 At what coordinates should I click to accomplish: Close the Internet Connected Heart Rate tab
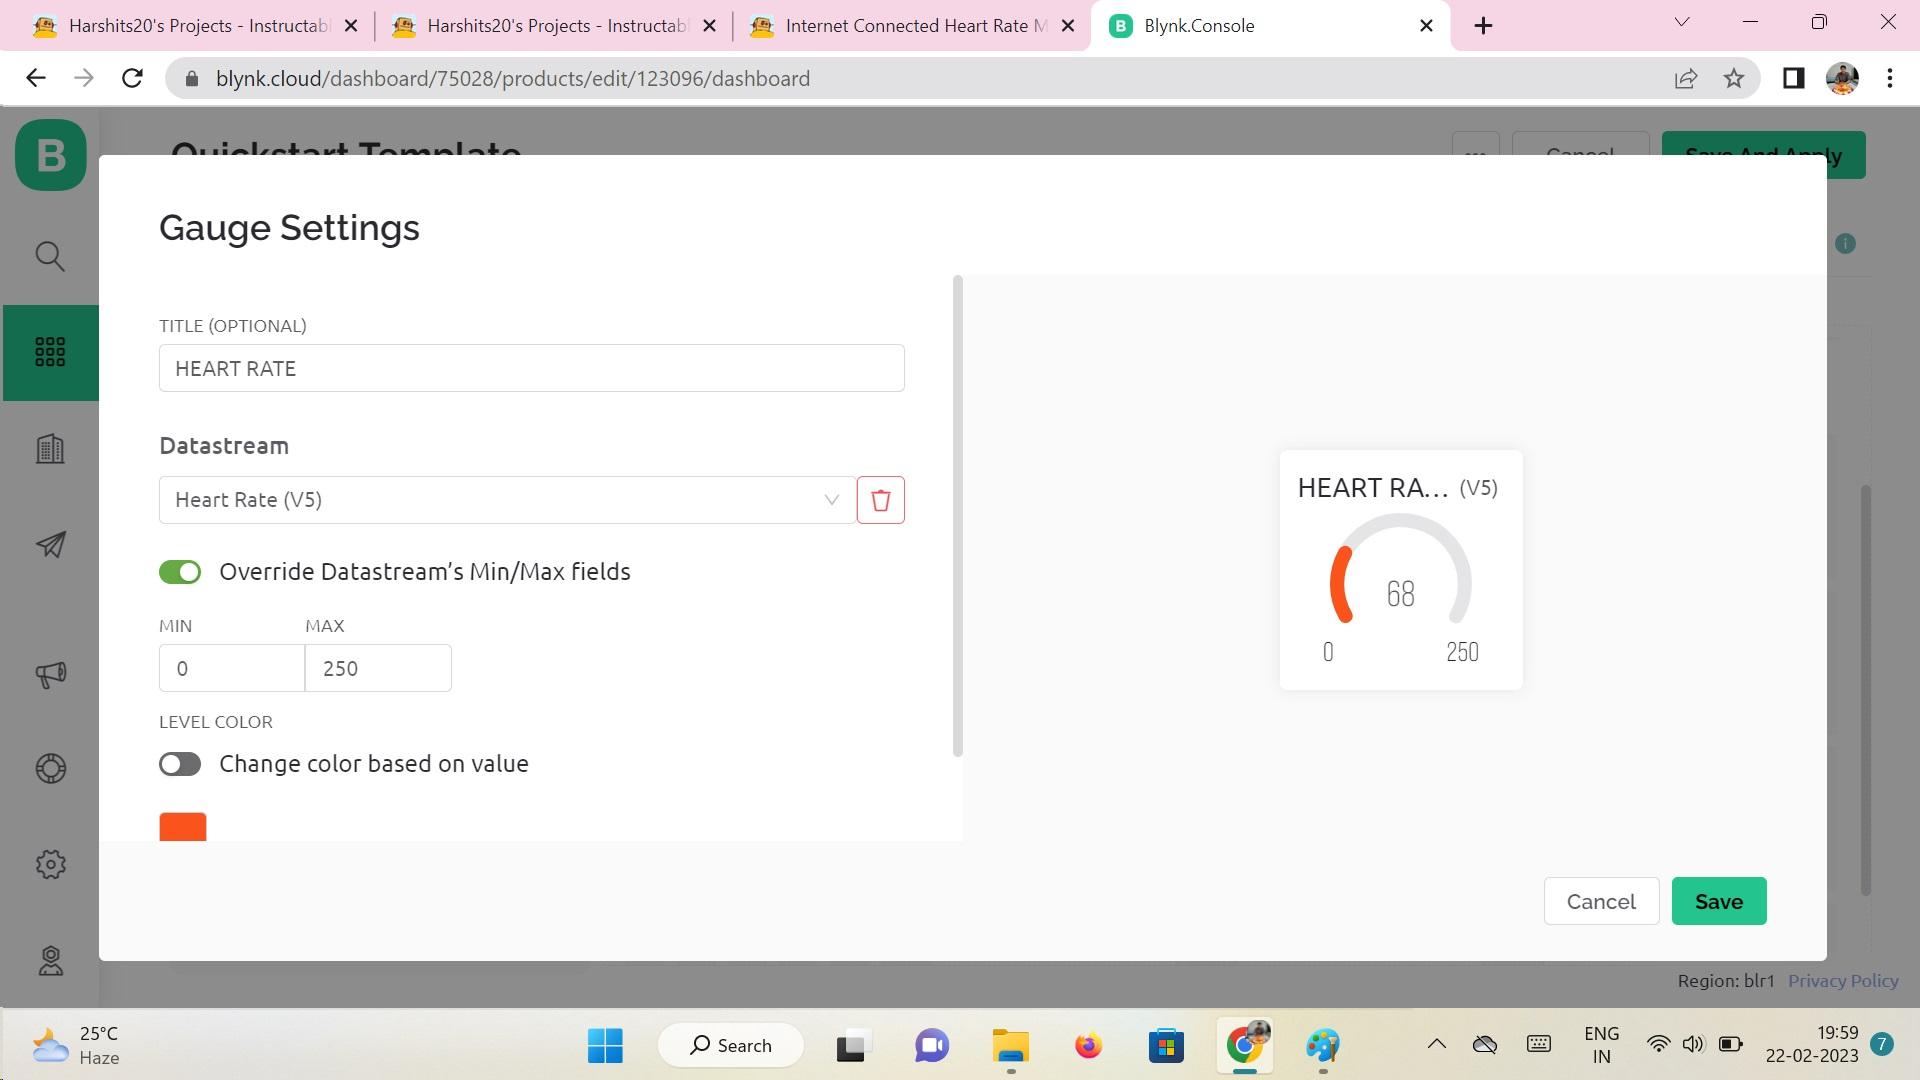click(1068, 26)
